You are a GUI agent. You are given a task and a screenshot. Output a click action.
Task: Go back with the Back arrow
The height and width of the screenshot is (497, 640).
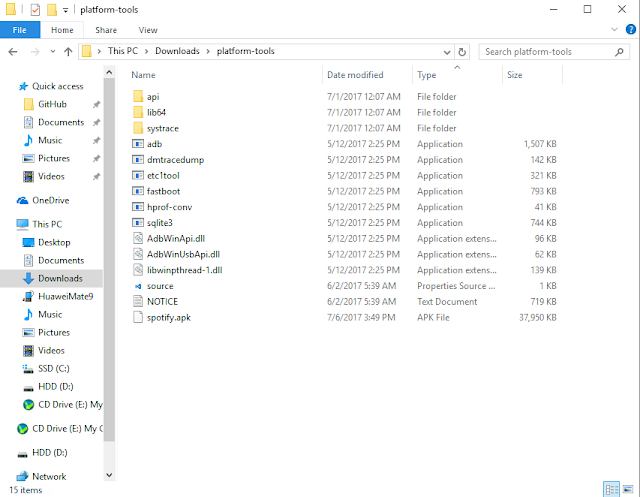[x=13, y=52]
